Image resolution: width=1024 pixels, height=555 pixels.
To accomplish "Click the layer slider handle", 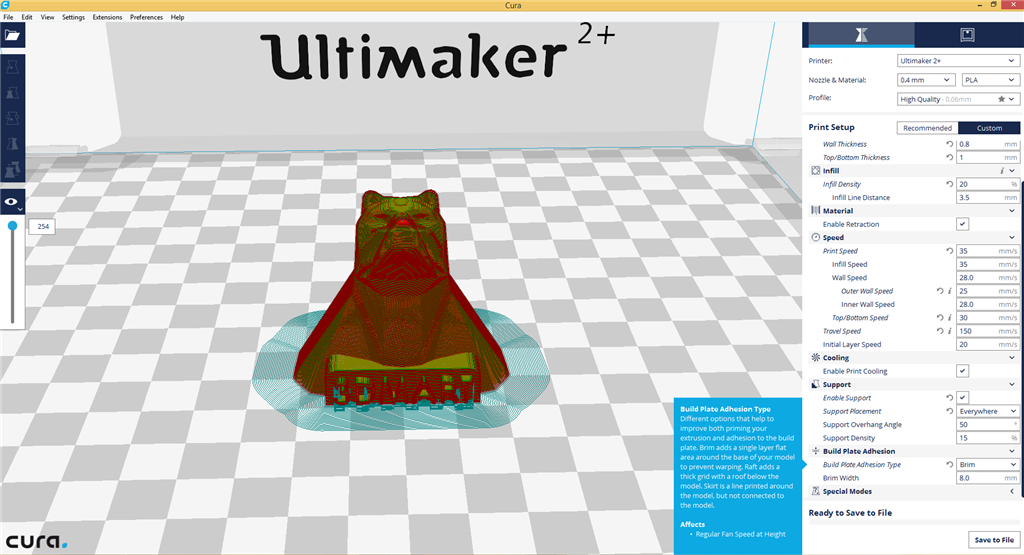I will coord(12,226).
